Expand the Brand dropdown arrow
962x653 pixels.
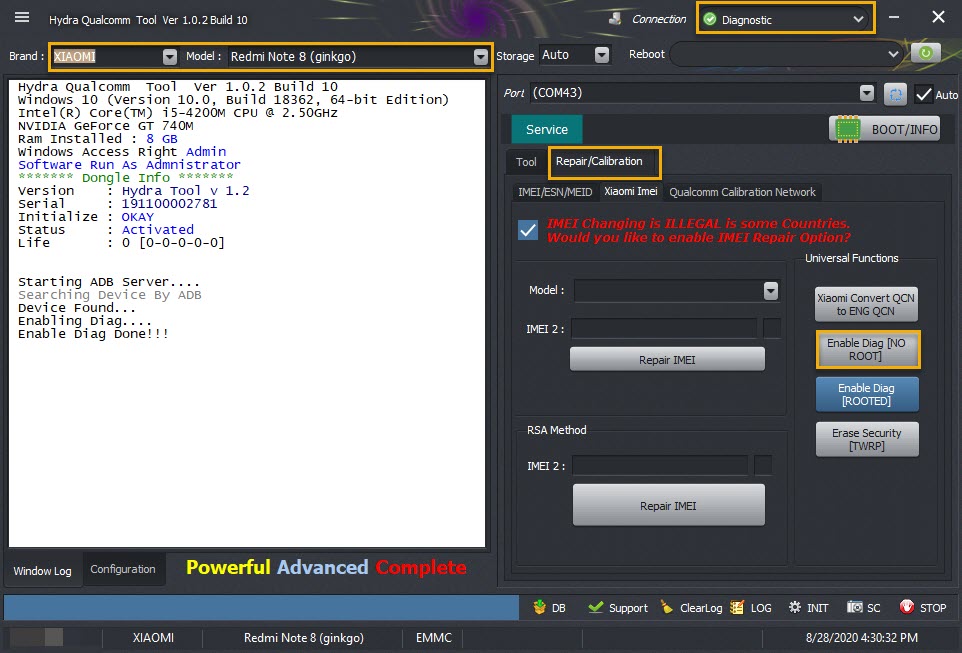[170, 56]
